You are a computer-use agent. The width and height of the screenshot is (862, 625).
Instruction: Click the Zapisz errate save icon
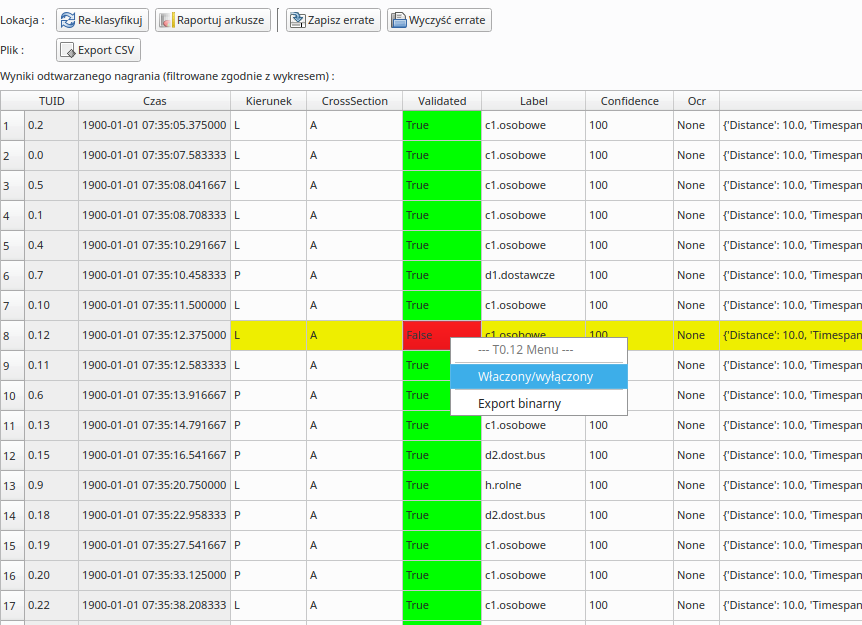[297, 20]
